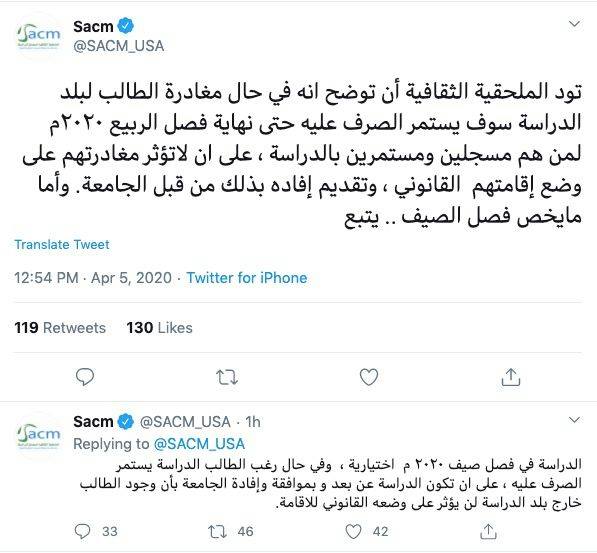Open Sacm profile picture on main tweet

pyautogui.click(x=39, y=36)
